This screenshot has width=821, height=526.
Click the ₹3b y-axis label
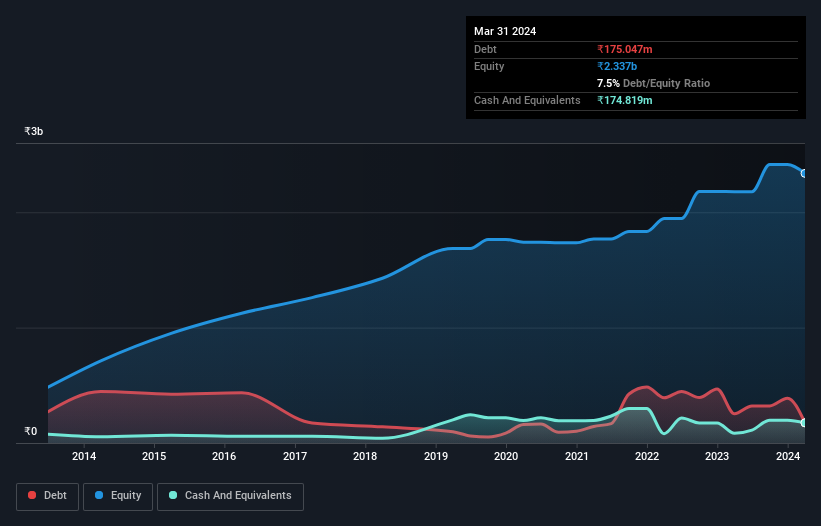coord(34,131)
